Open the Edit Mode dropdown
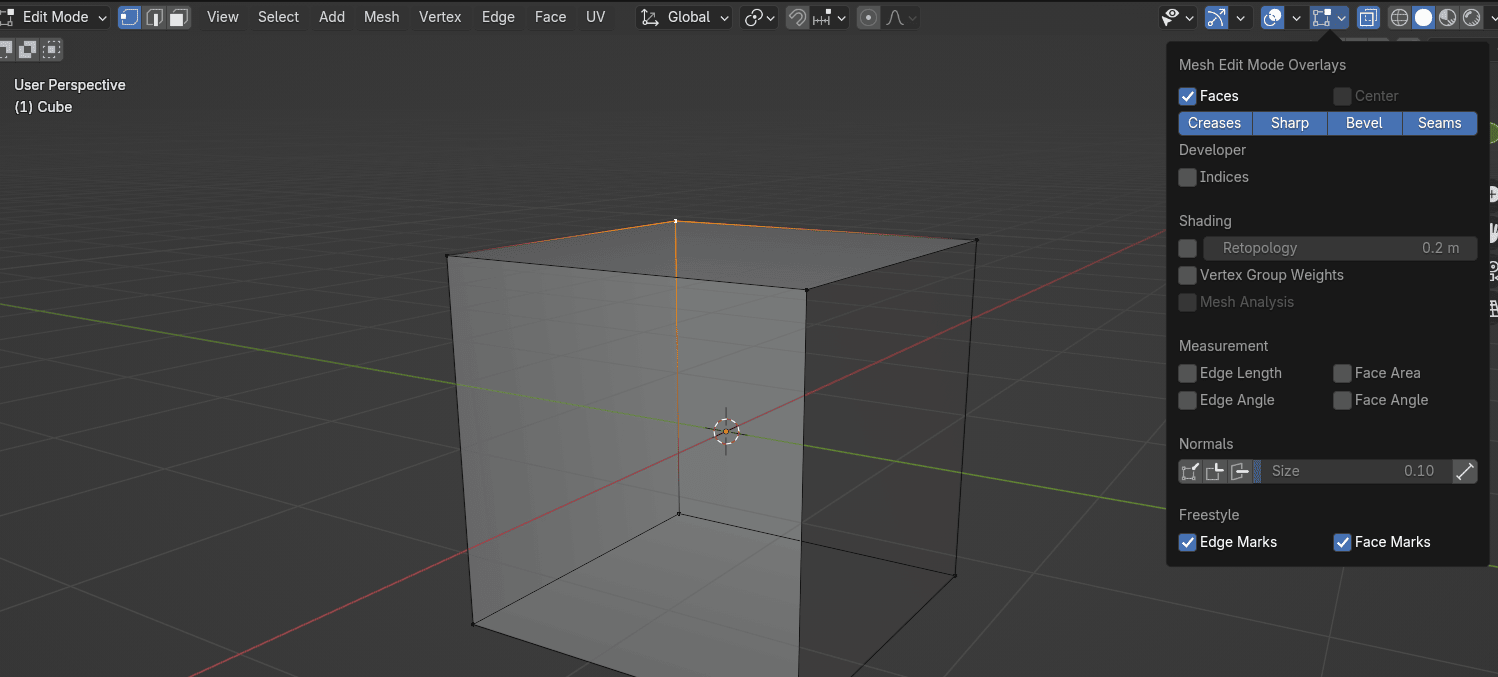Viewport: 1498px width, 677px height. click(x=56, y=17)
